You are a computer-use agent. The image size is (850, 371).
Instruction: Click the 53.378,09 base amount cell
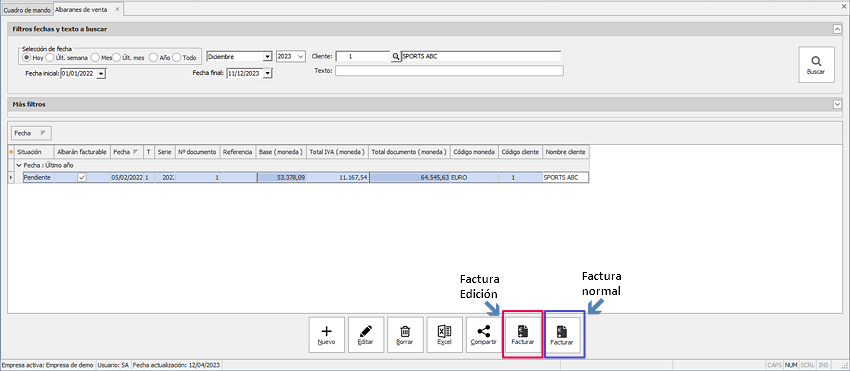tap(281, 177)
